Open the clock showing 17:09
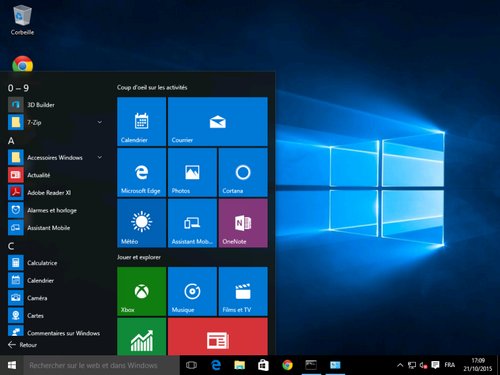 pos(478,365)
